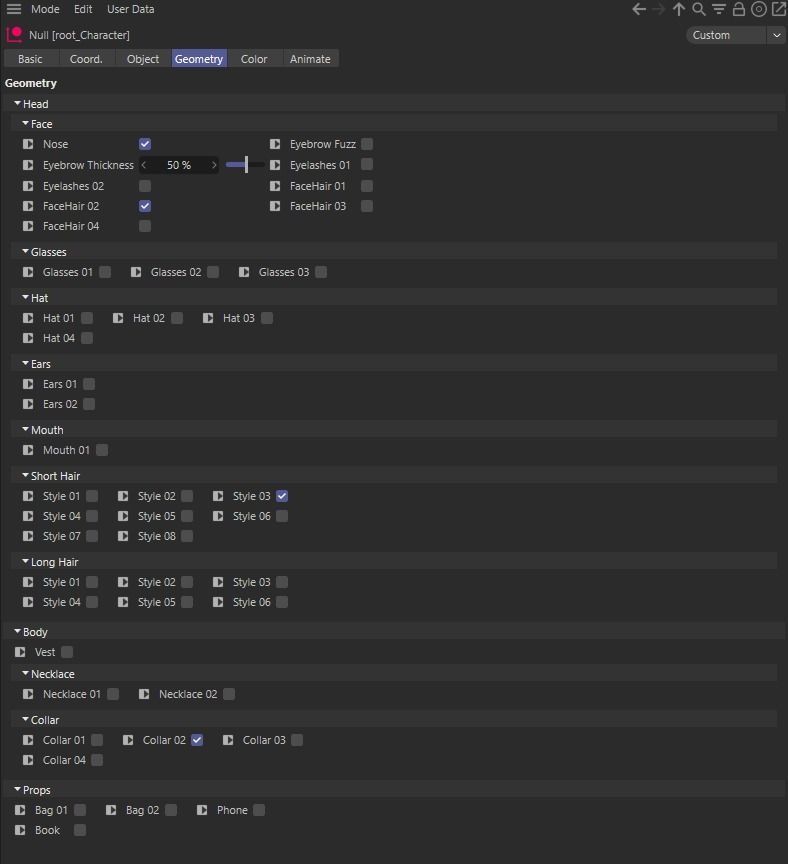Image resolution: width=788 pixels, height=864 pixels.
Task: Open the filter icon in header
Action: click(719, 9)
